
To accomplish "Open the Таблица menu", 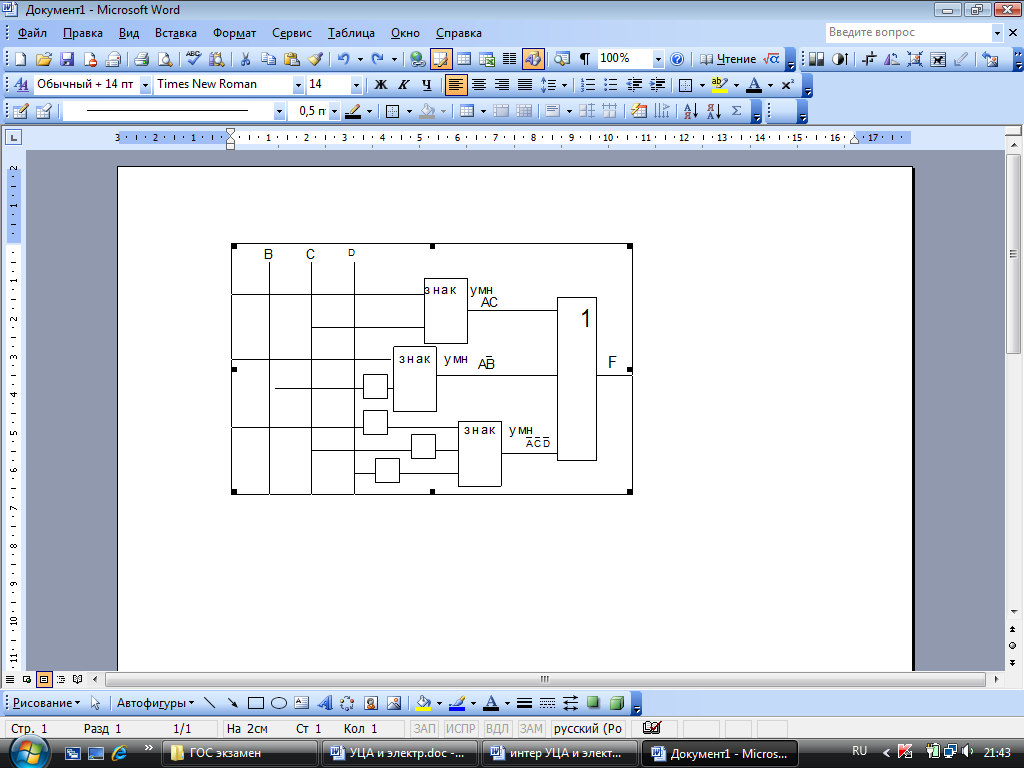I will point(351,33).
